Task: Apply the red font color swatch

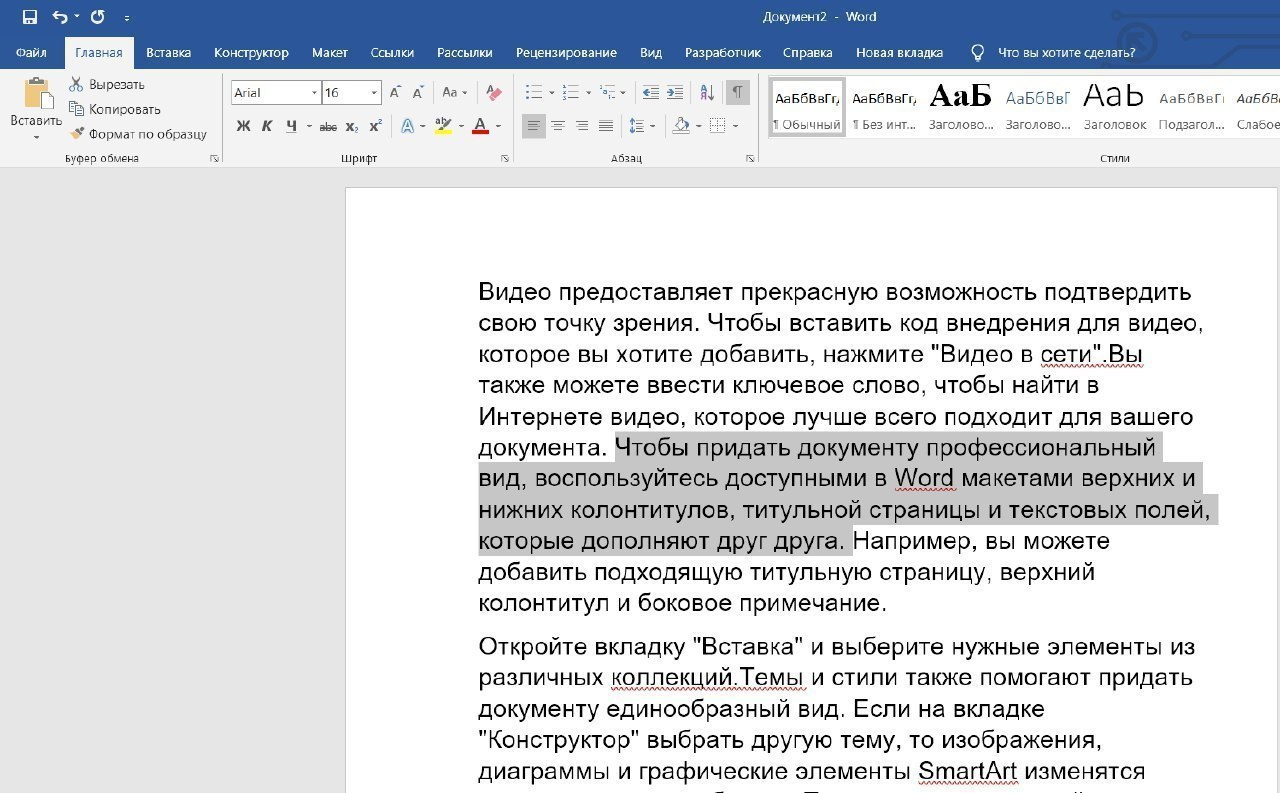Action: (x=480, y=126)
